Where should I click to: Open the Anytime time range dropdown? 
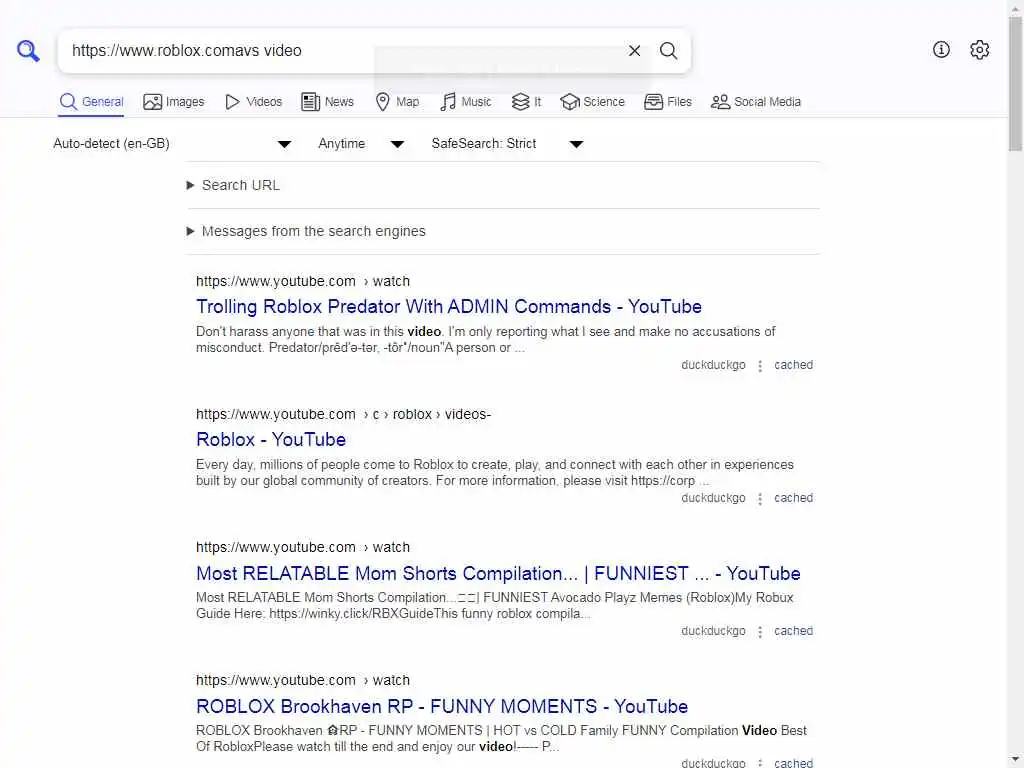tap(361, 144)
